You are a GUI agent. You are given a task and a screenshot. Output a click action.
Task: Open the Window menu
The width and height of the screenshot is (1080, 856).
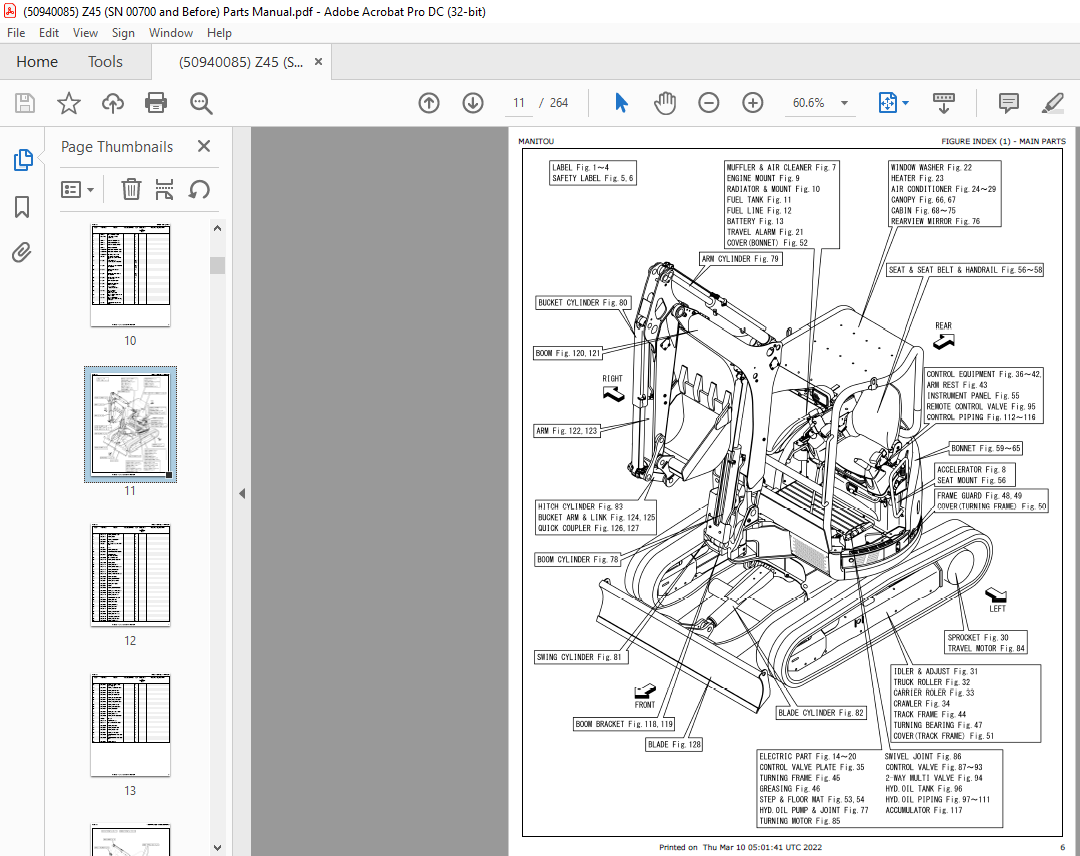pyautogui.click(x=171, y=33)
